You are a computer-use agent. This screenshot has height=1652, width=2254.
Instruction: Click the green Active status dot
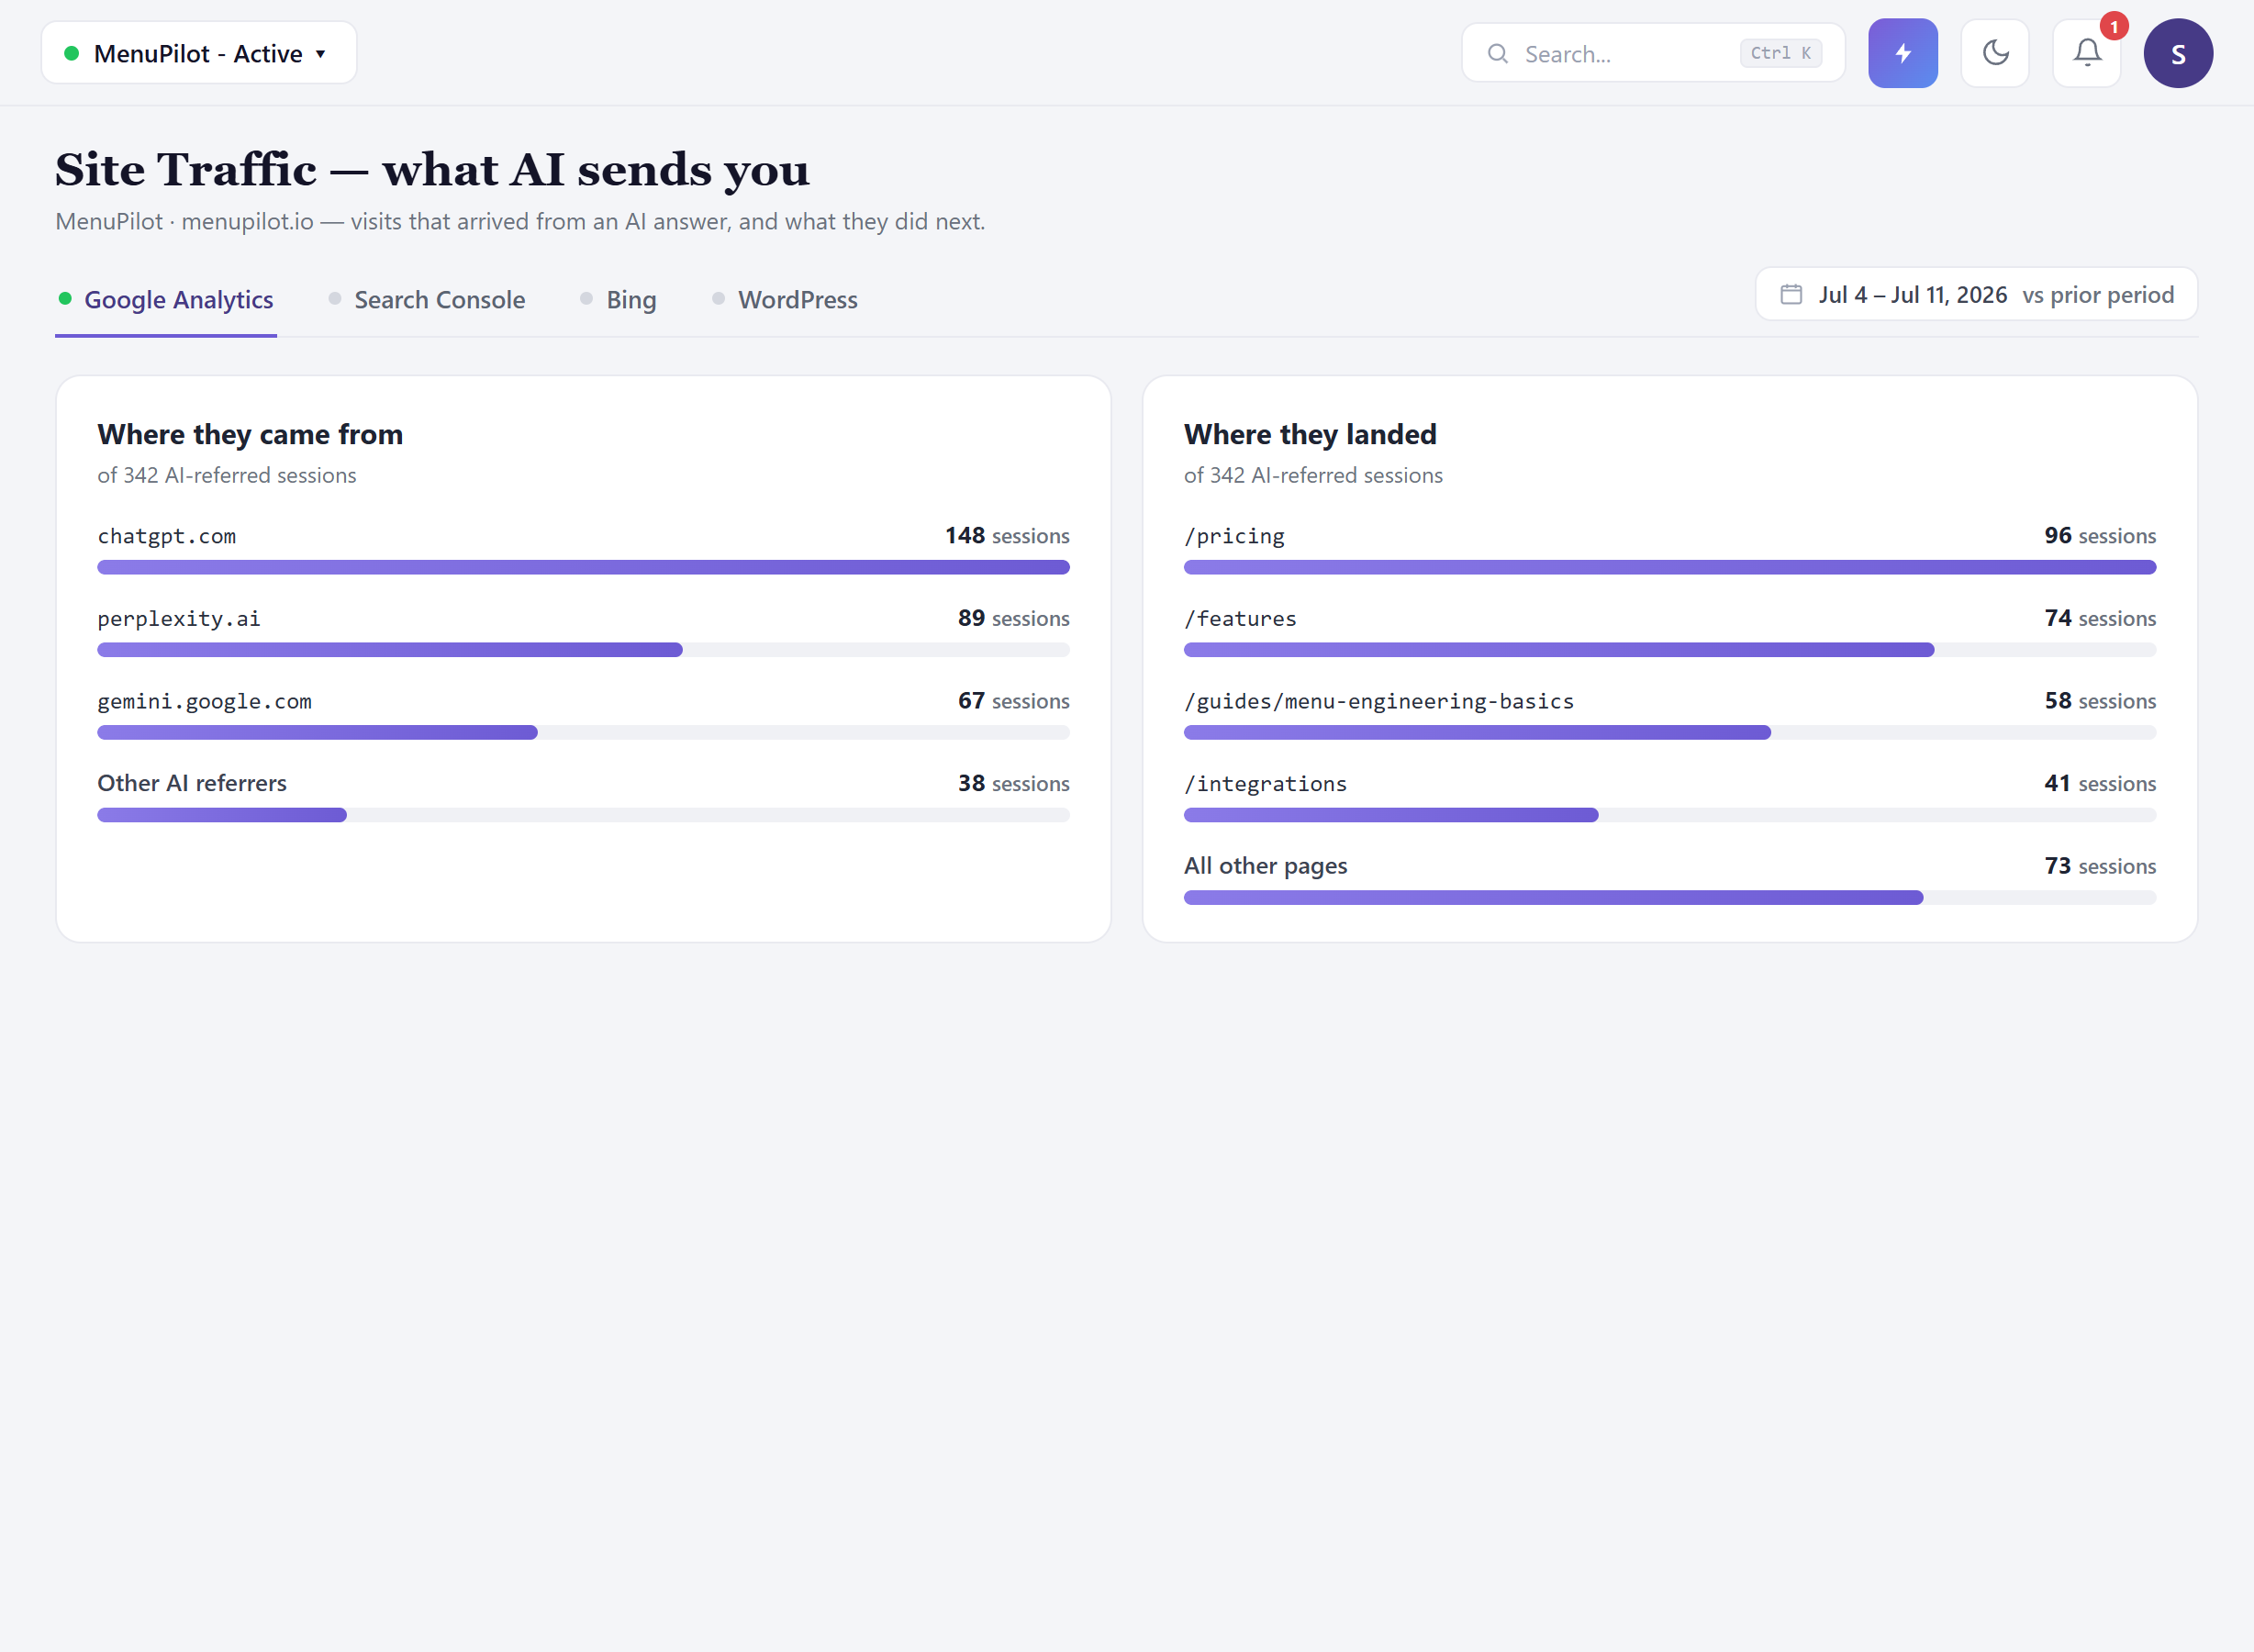coord(72,53)
